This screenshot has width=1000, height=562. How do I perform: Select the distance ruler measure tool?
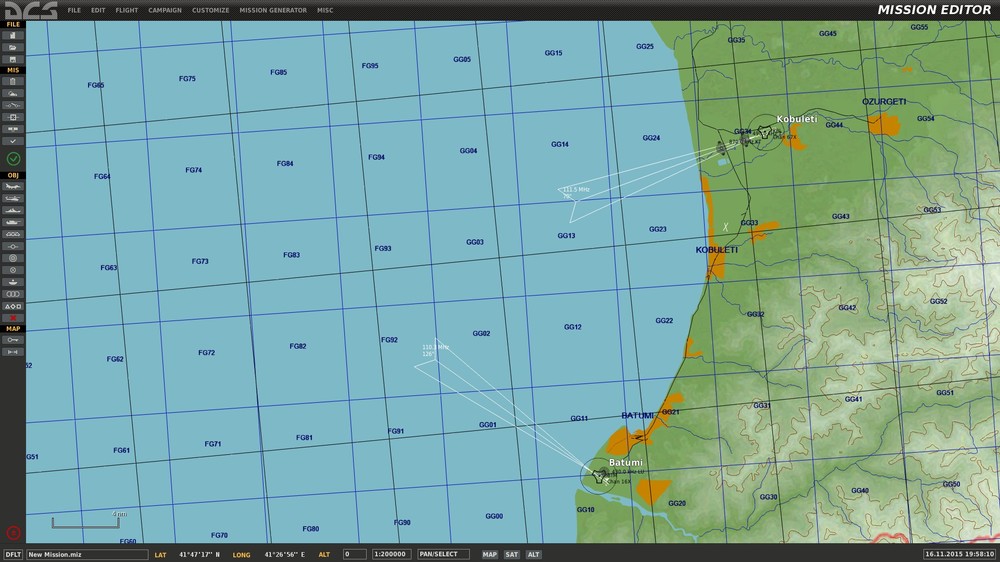[x=13, y=352]
